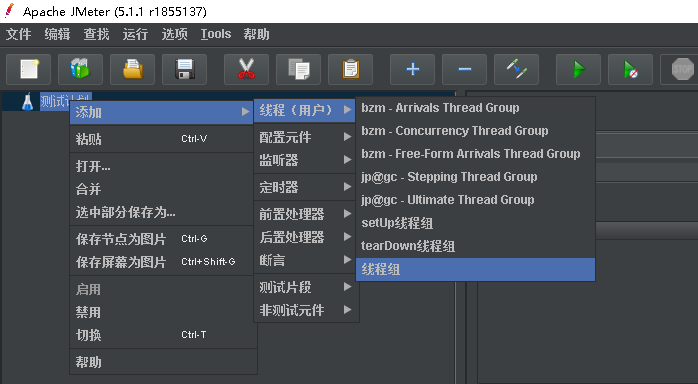Open the 选项 menu
698x384 pixels.
click(174, 34)
